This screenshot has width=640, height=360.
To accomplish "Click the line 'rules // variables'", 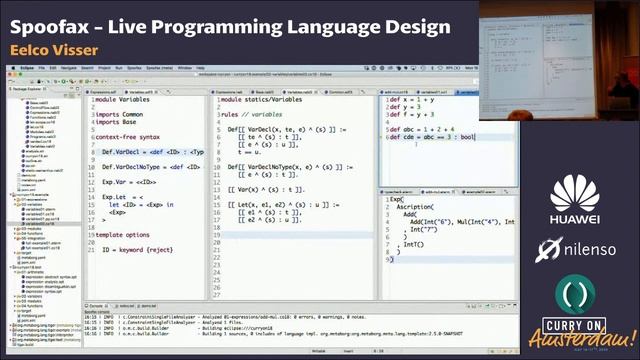I will pyautogui.click(x=251, y=115).
